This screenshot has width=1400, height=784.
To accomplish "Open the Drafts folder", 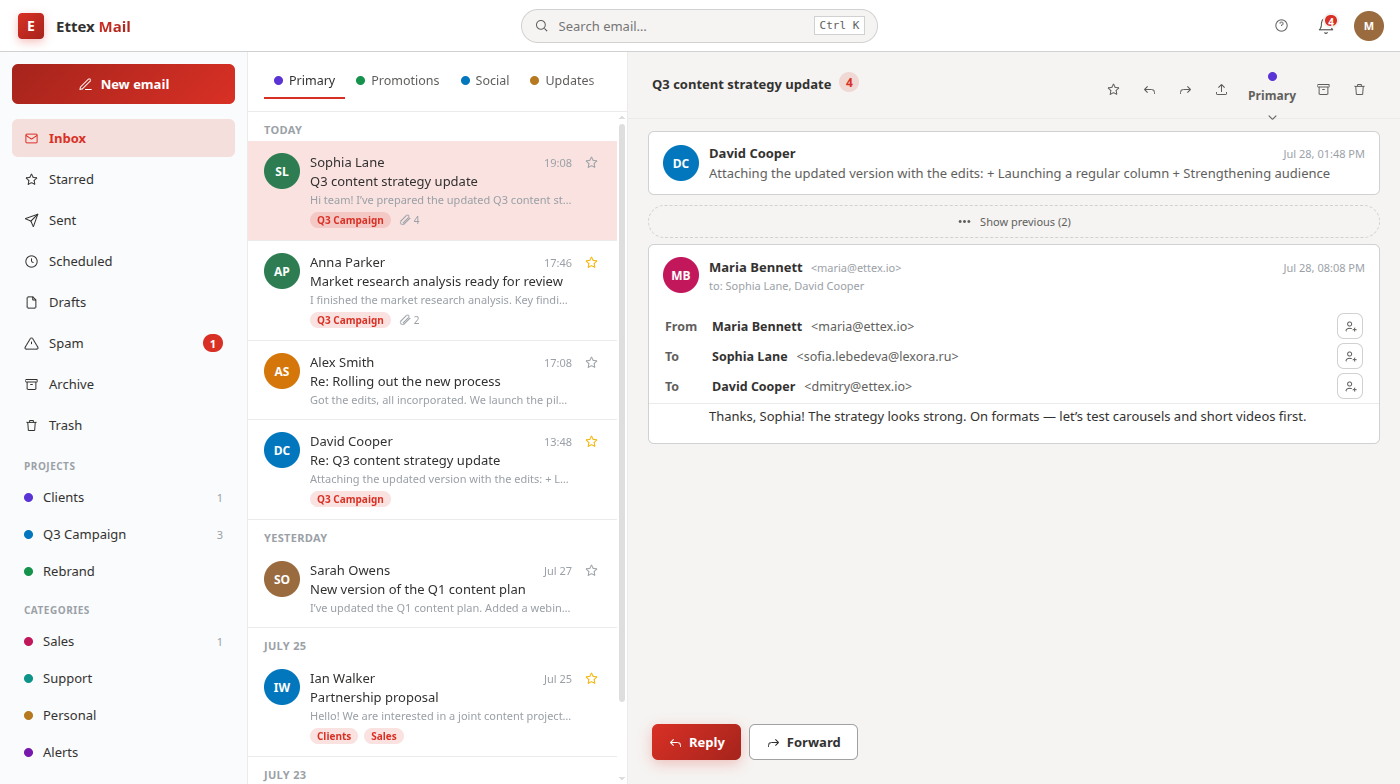I will 123,302.
